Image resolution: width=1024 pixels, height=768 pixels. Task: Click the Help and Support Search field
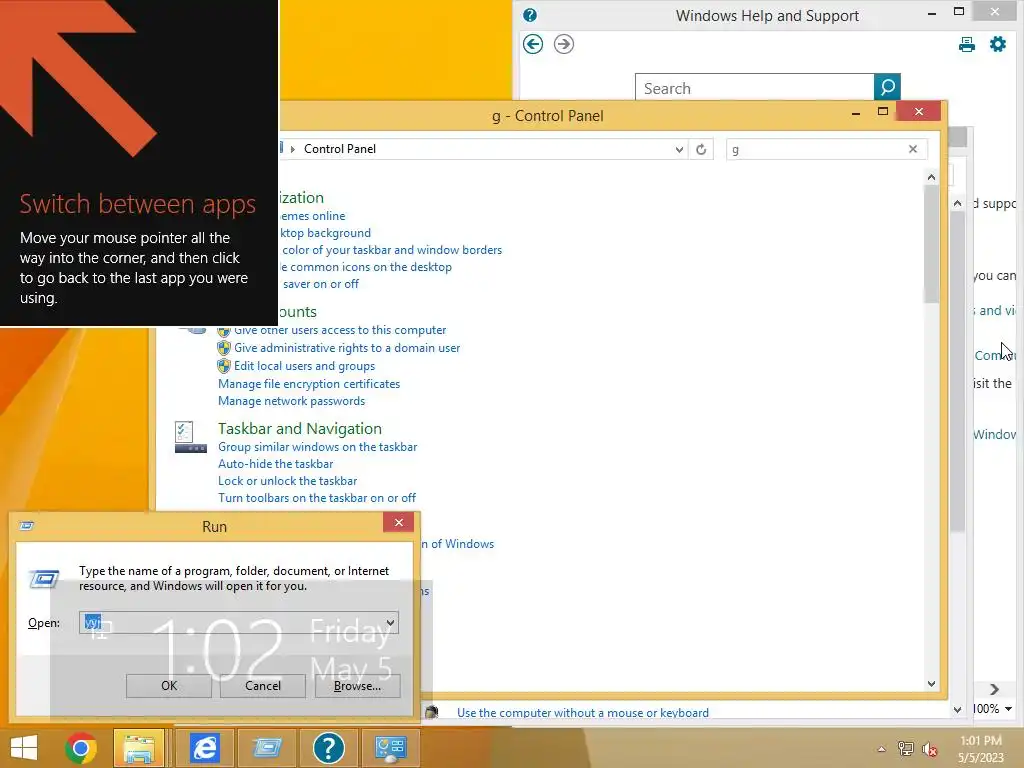[754, 88]
